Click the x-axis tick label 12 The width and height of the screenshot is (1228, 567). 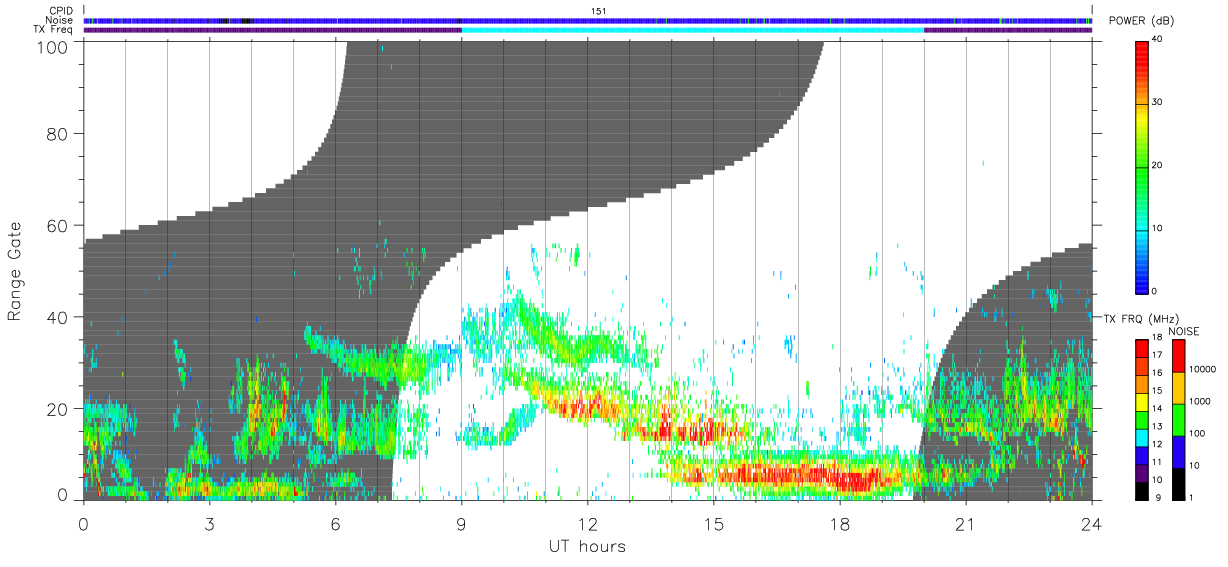click(x=587, y=523)
